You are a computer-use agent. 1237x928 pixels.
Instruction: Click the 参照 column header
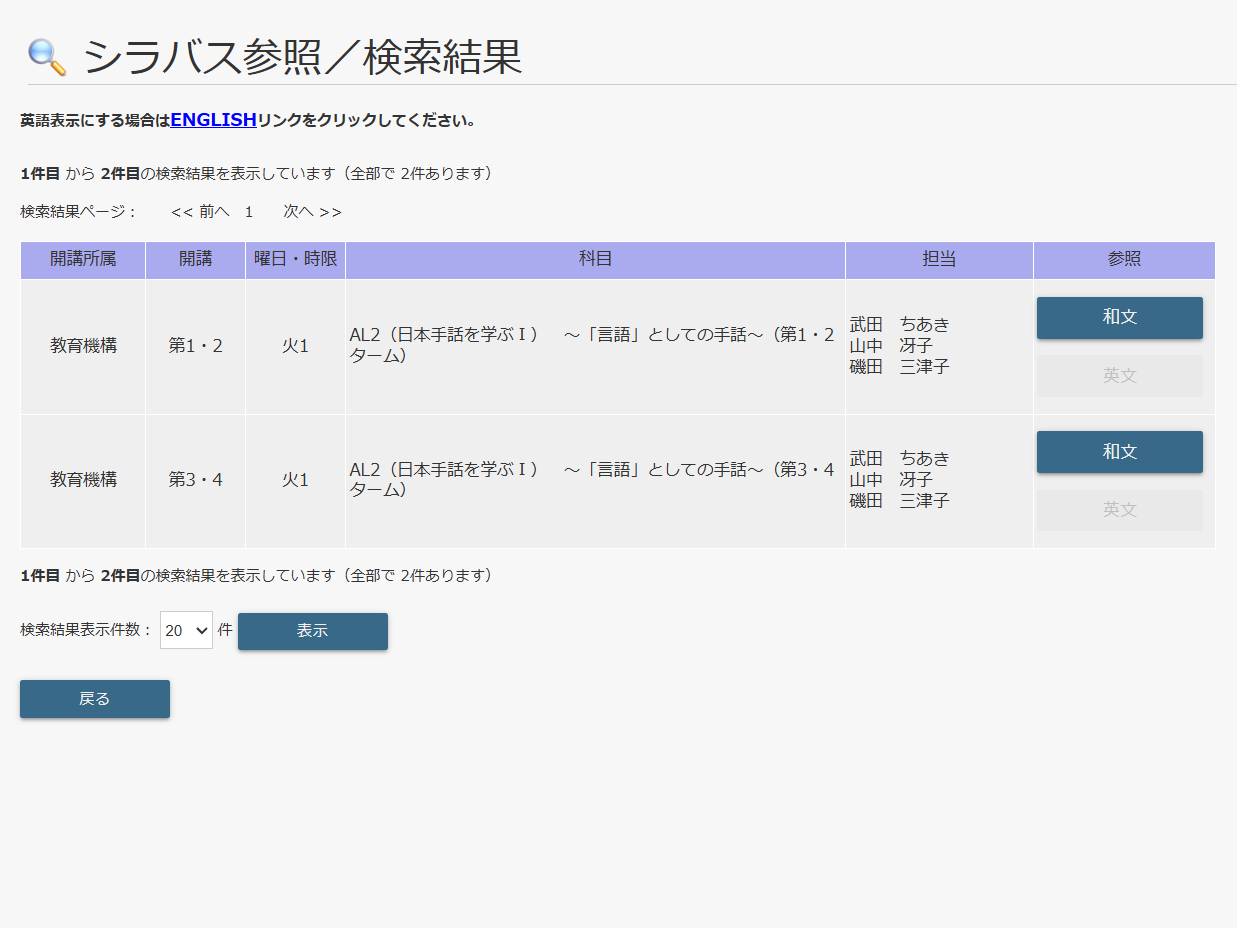point(1124,260)
